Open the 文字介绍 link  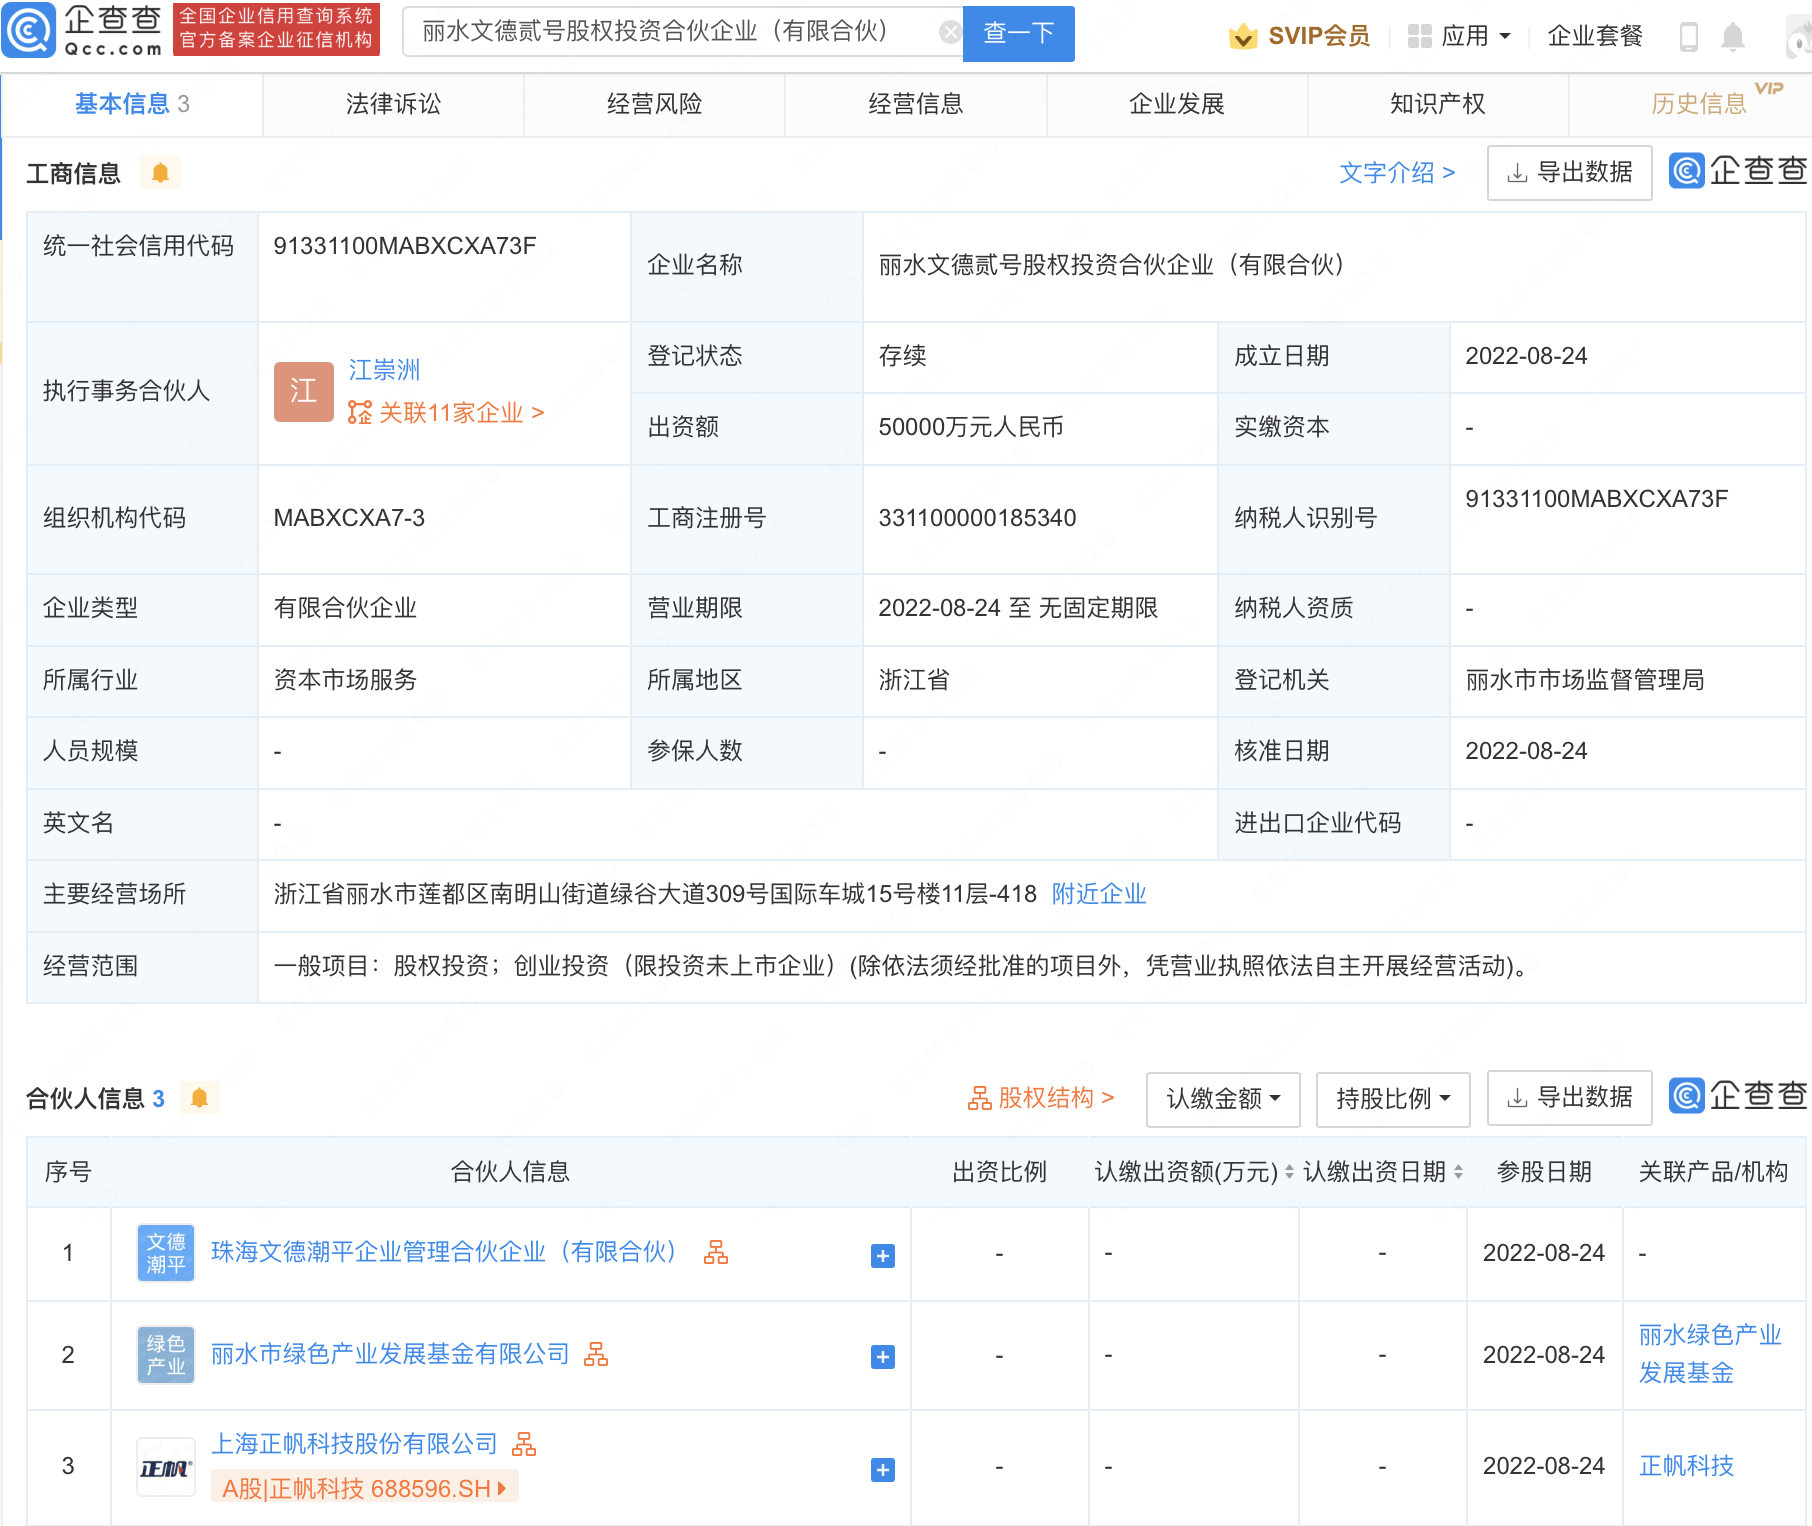click(1397, 173)
